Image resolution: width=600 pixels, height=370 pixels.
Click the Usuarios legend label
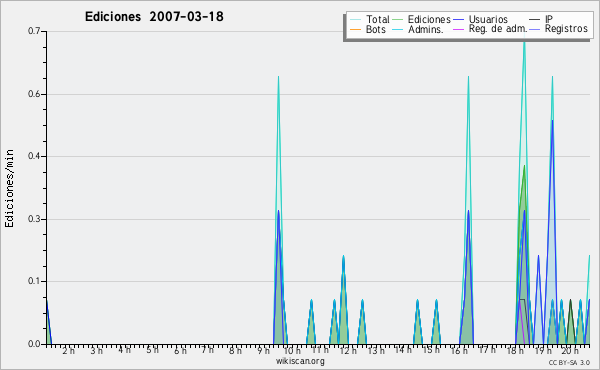click(488, 19)
